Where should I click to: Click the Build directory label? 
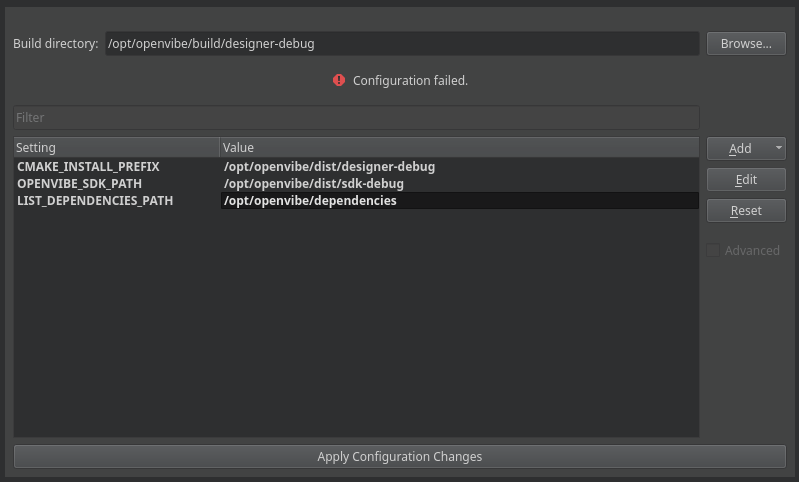56,44
